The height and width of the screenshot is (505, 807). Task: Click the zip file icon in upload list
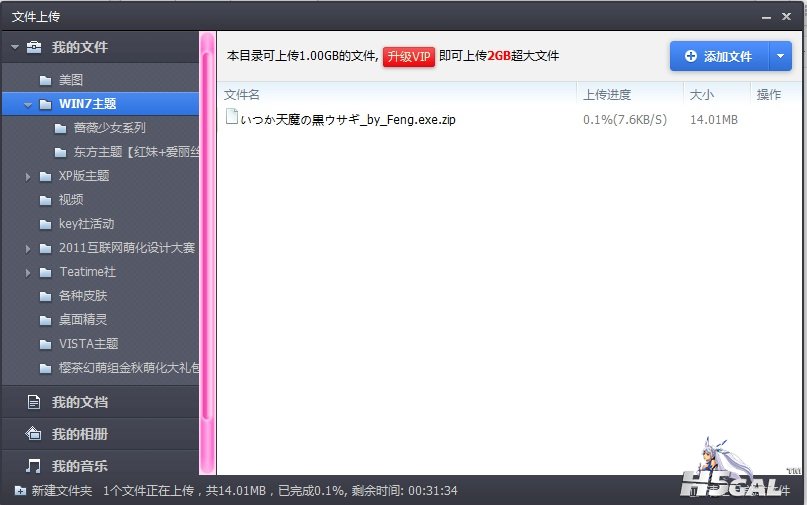coord(232,117)
